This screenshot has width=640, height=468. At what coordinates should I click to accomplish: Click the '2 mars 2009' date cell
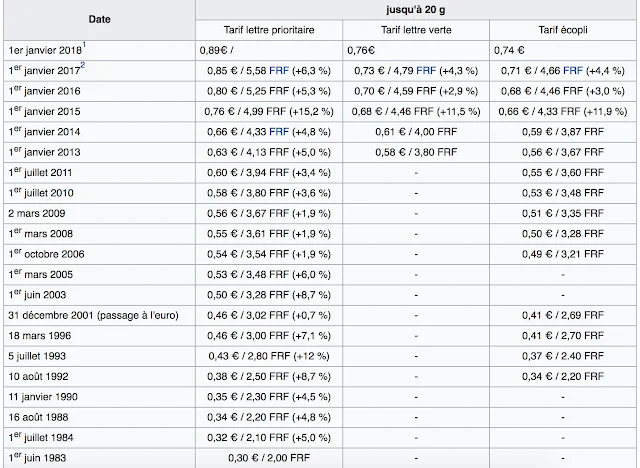[x=100, y=213]
